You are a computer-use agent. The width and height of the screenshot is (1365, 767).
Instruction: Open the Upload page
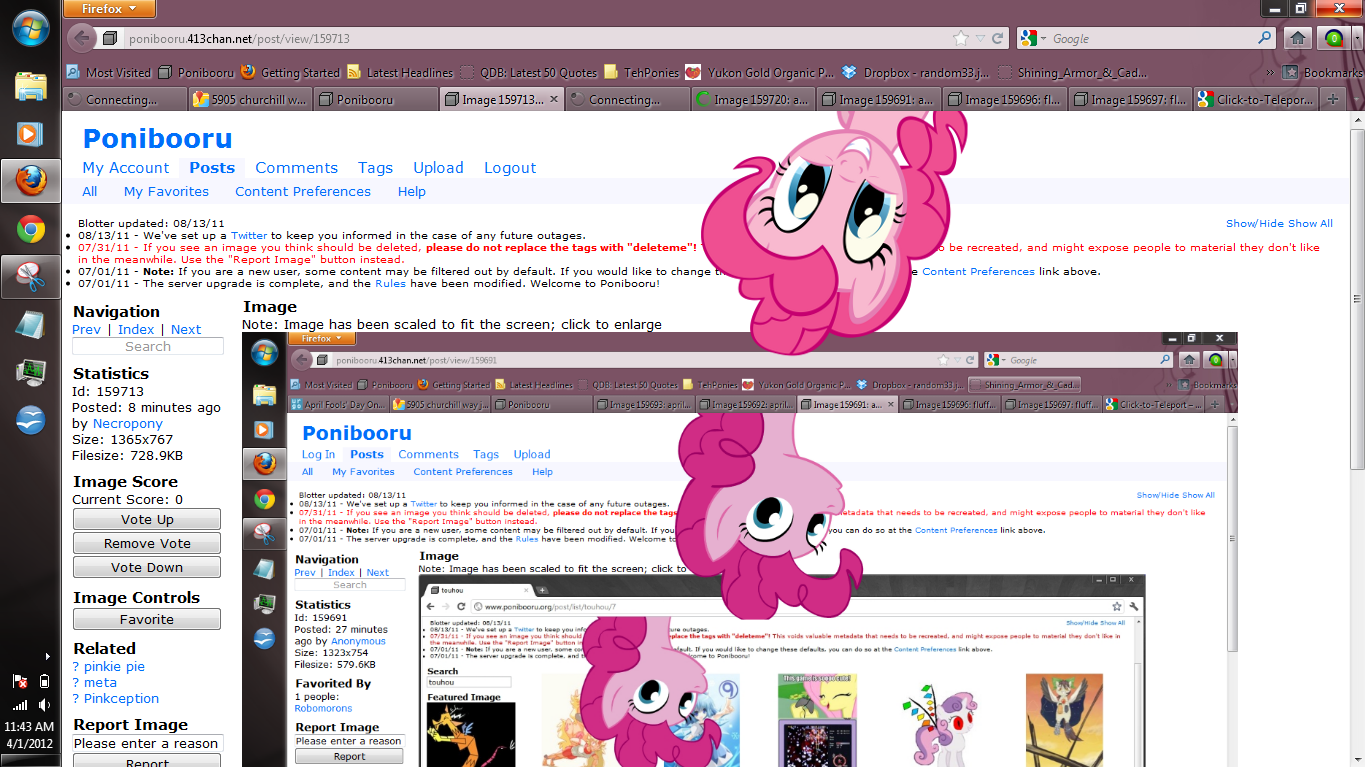438,168
